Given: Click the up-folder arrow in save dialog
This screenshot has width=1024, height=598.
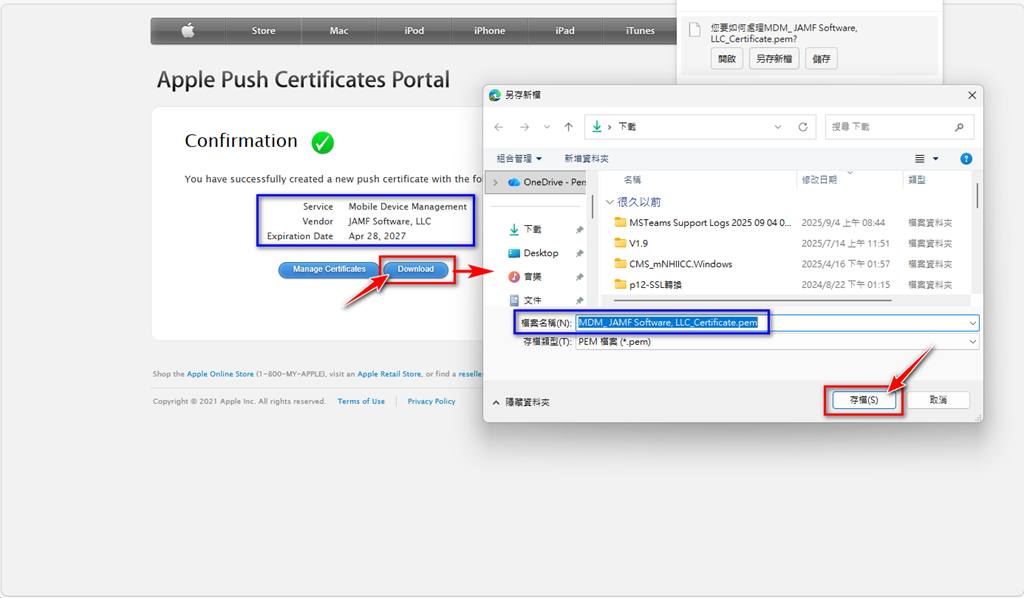Looking at the screenshot, I should (x=568, y=127).
